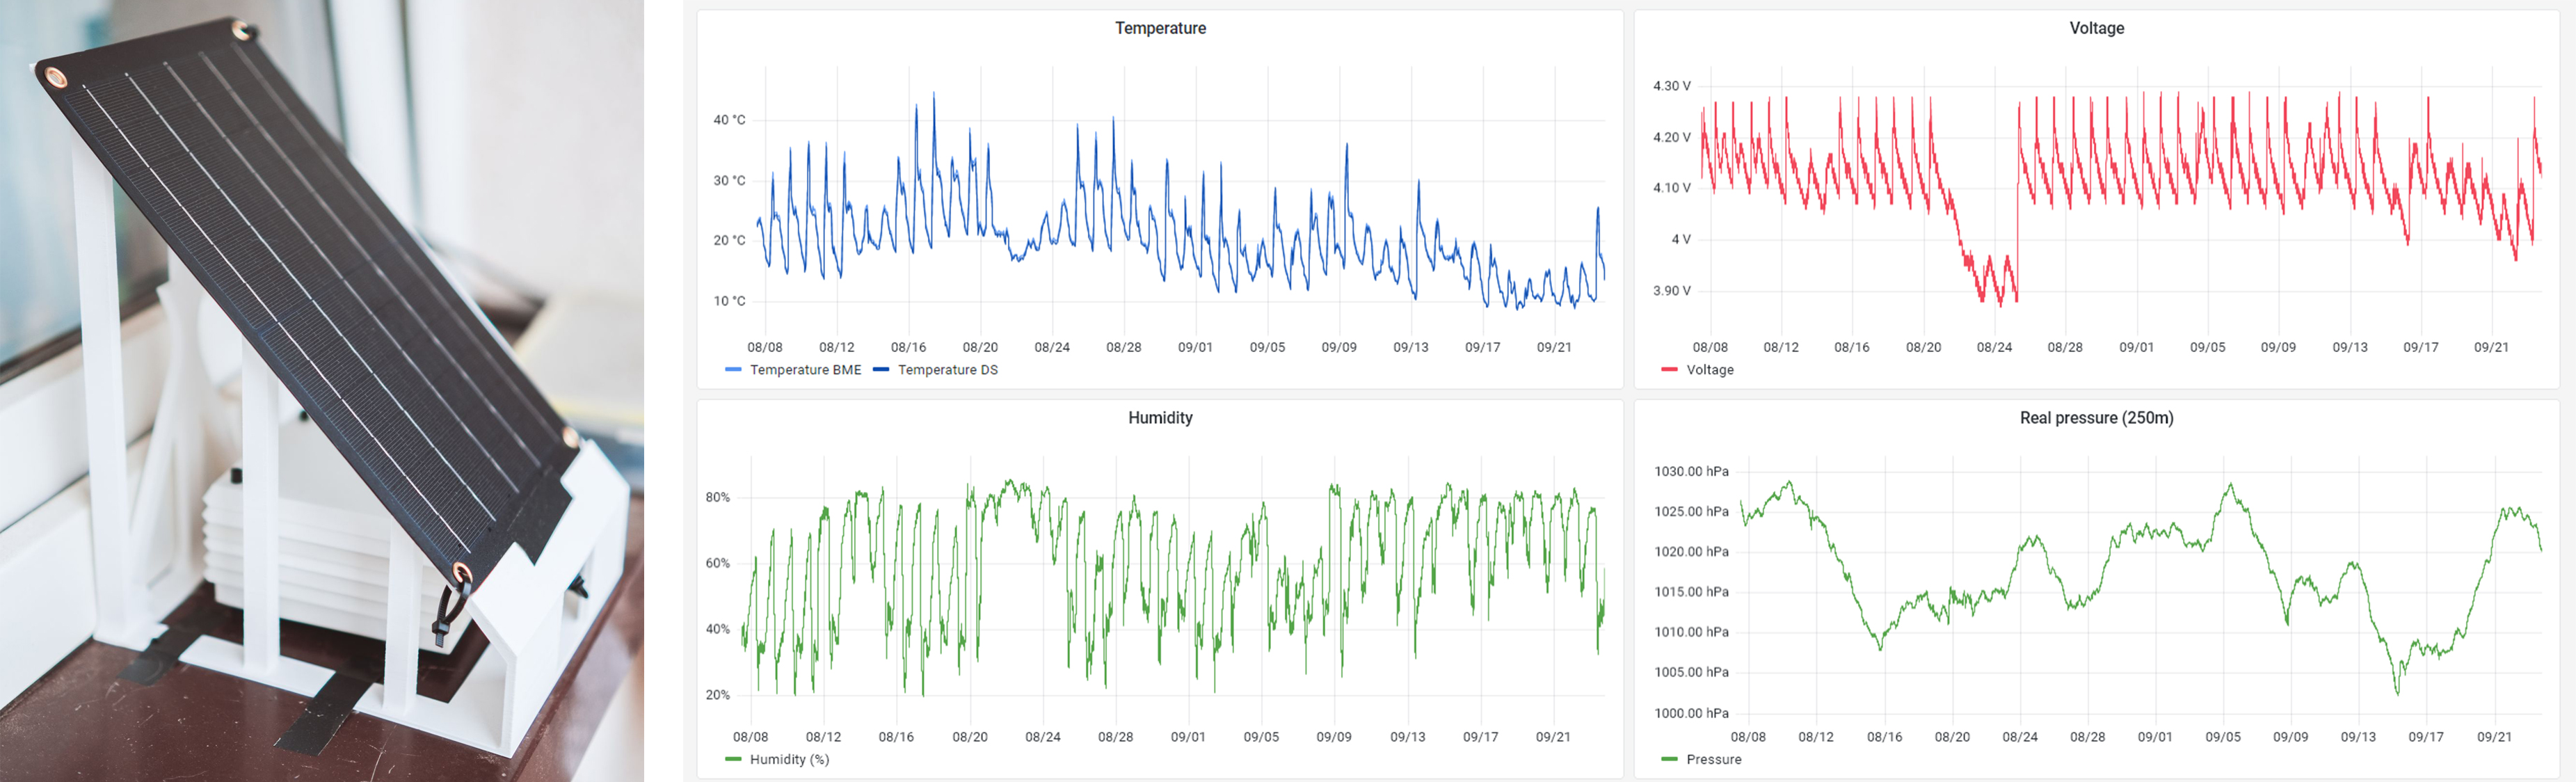Click the 3.90 V label on Voltage axis
This screenshot has height=782, width=2576.
1671,291
